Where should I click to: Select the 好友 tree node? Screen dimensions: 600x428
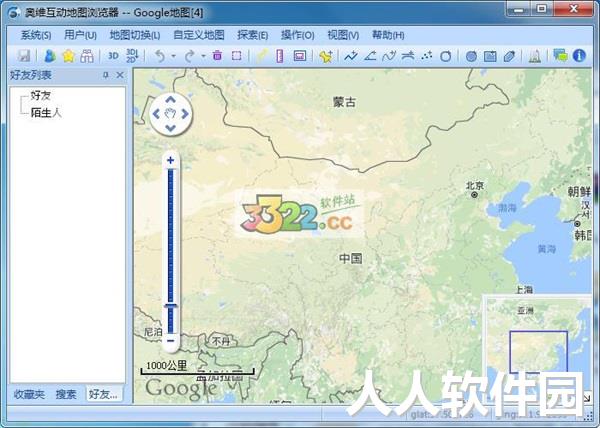41,96
